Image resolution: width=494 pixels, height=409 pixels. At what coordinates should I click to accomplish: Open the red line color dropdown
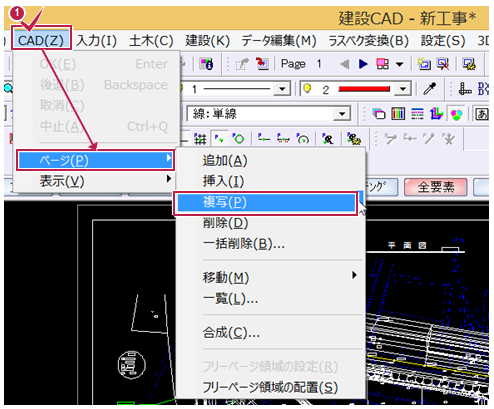coord(403,89)
